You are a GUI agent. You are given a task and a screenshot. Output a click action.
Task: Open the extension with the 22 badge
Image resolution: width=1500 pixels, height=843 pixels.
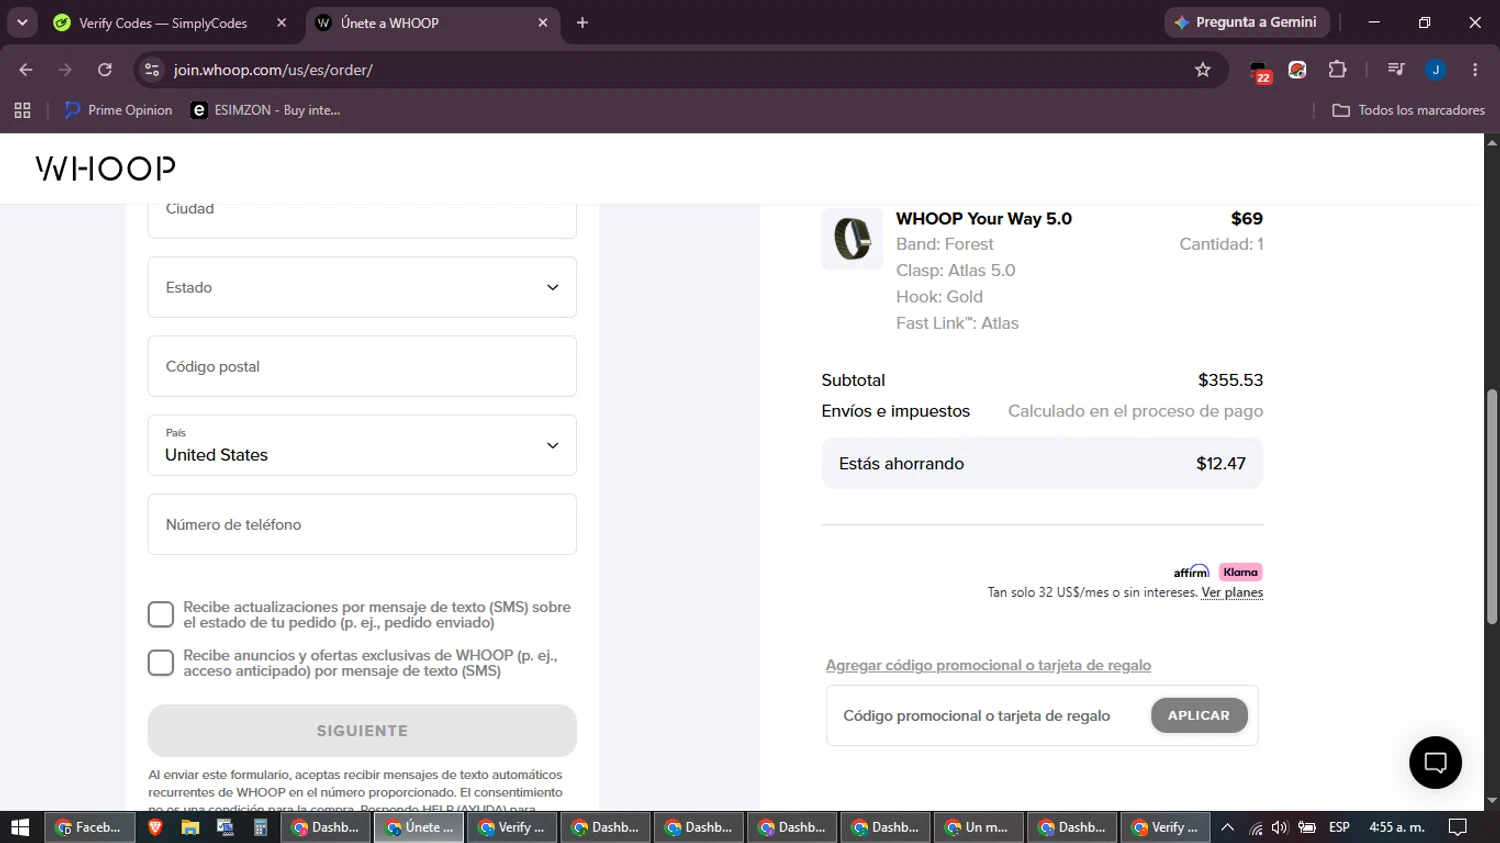(1260, 71)
